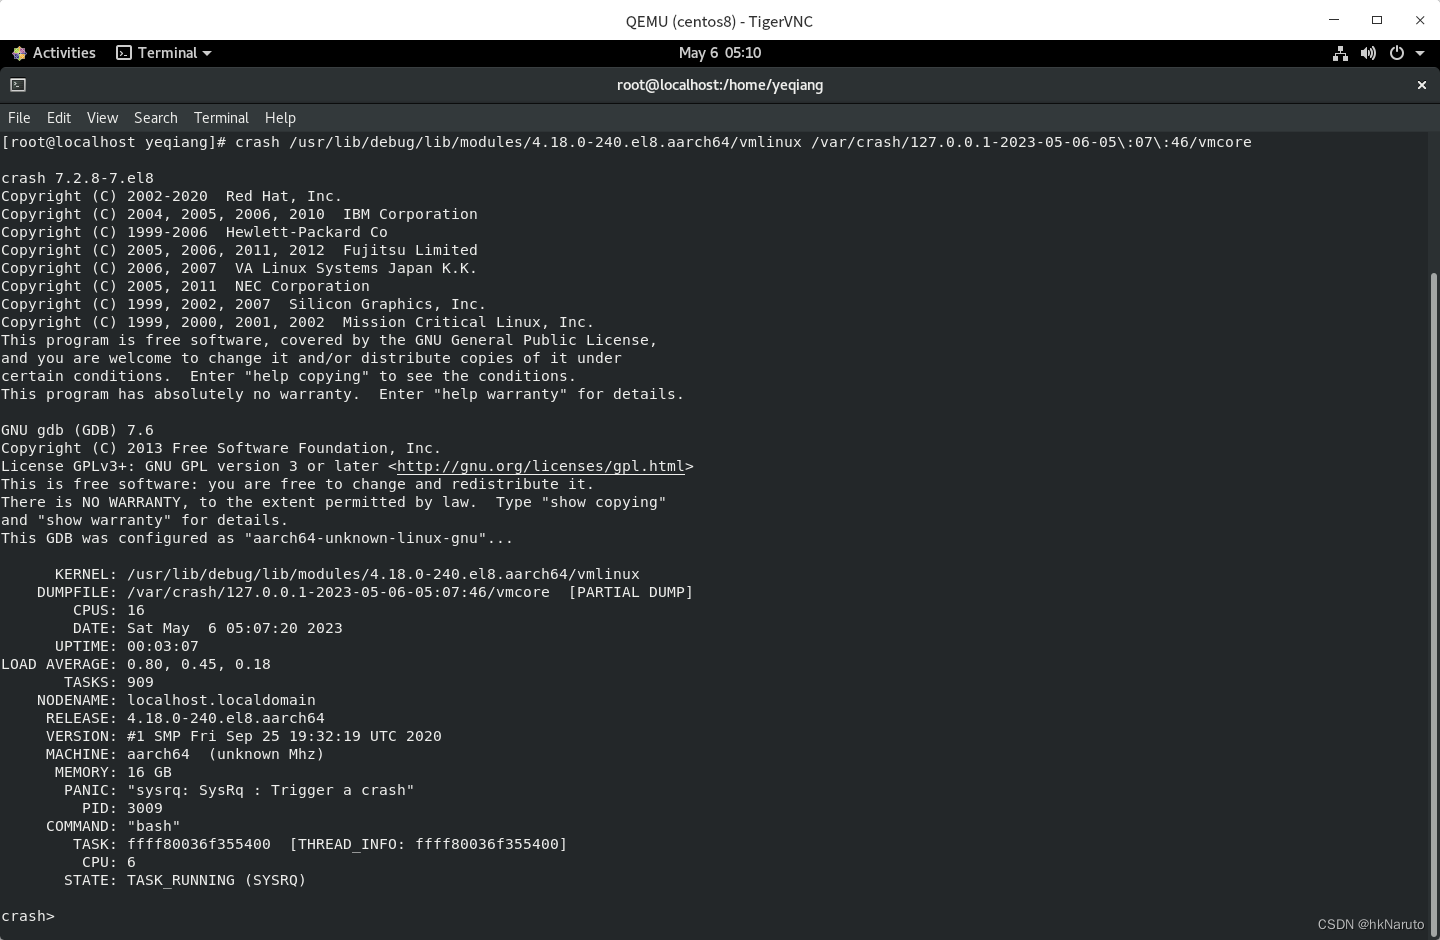Click the terminal icon in the top bar
1440x940 pixels.
tap(124, 53)
